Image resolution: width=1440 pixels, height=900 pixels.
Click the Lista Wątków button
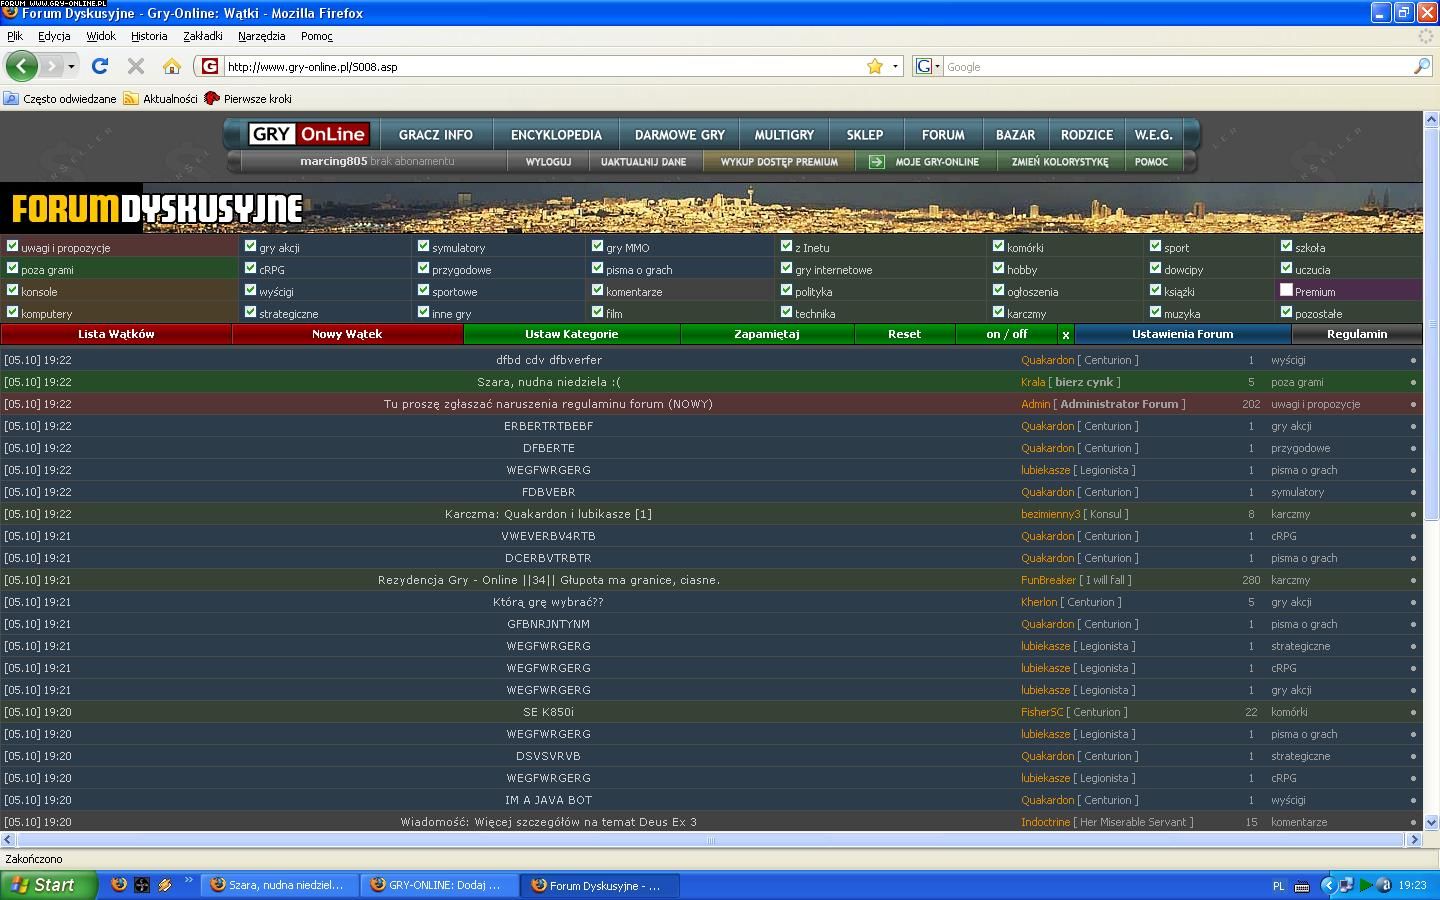pos(116,334)
